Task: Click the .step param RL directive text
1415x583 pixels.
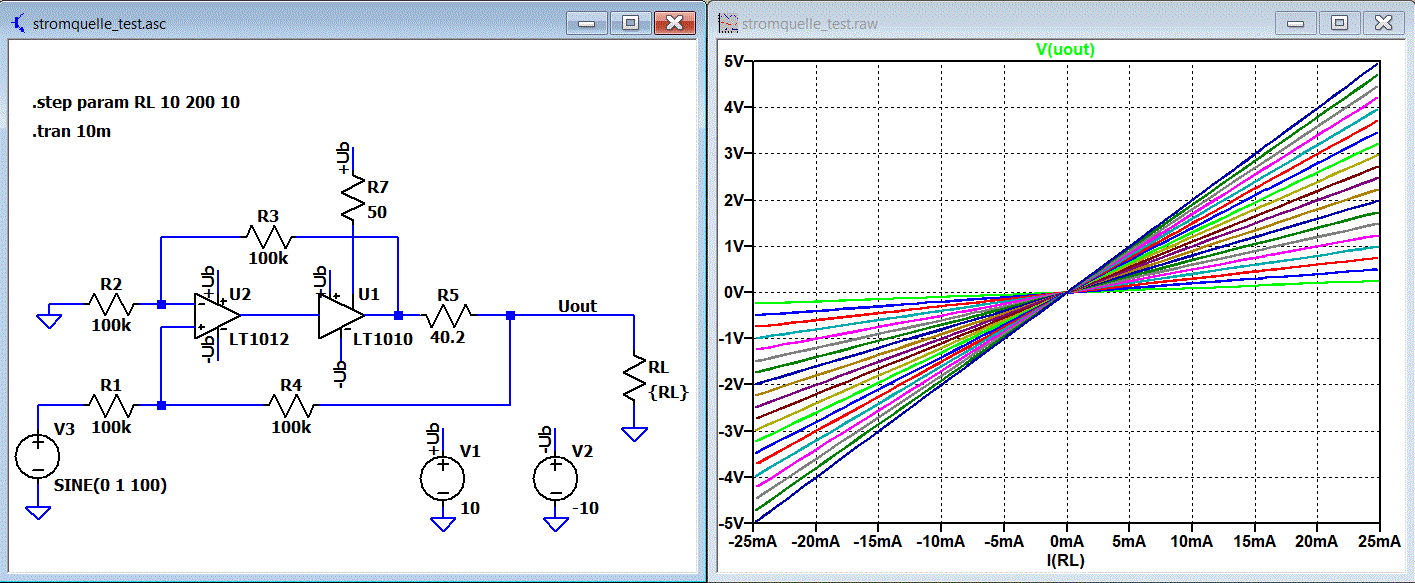Action: pos(136,103)
